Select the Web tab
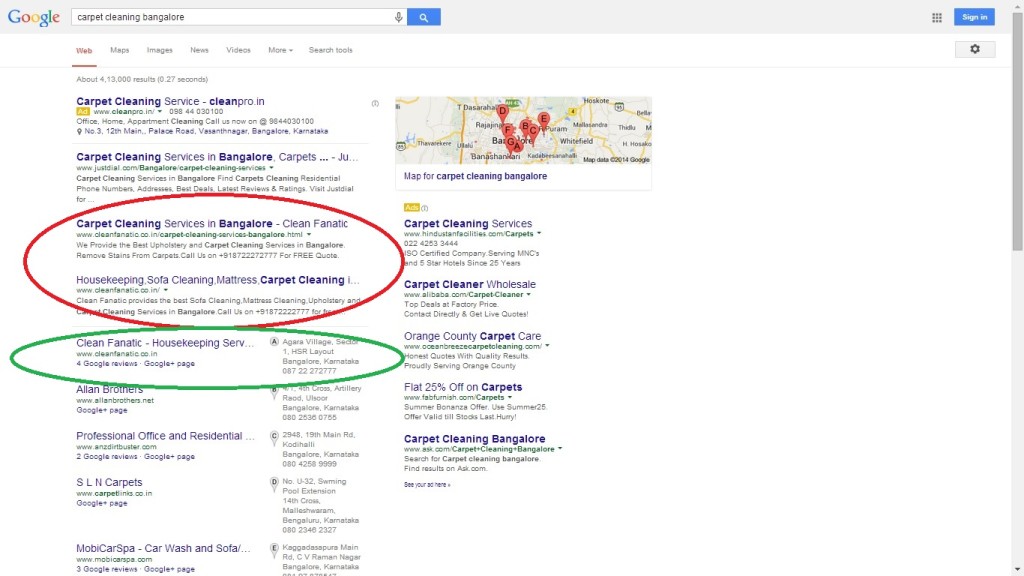The width and height of the screenshot is (1024, 576). coord(84,51)
